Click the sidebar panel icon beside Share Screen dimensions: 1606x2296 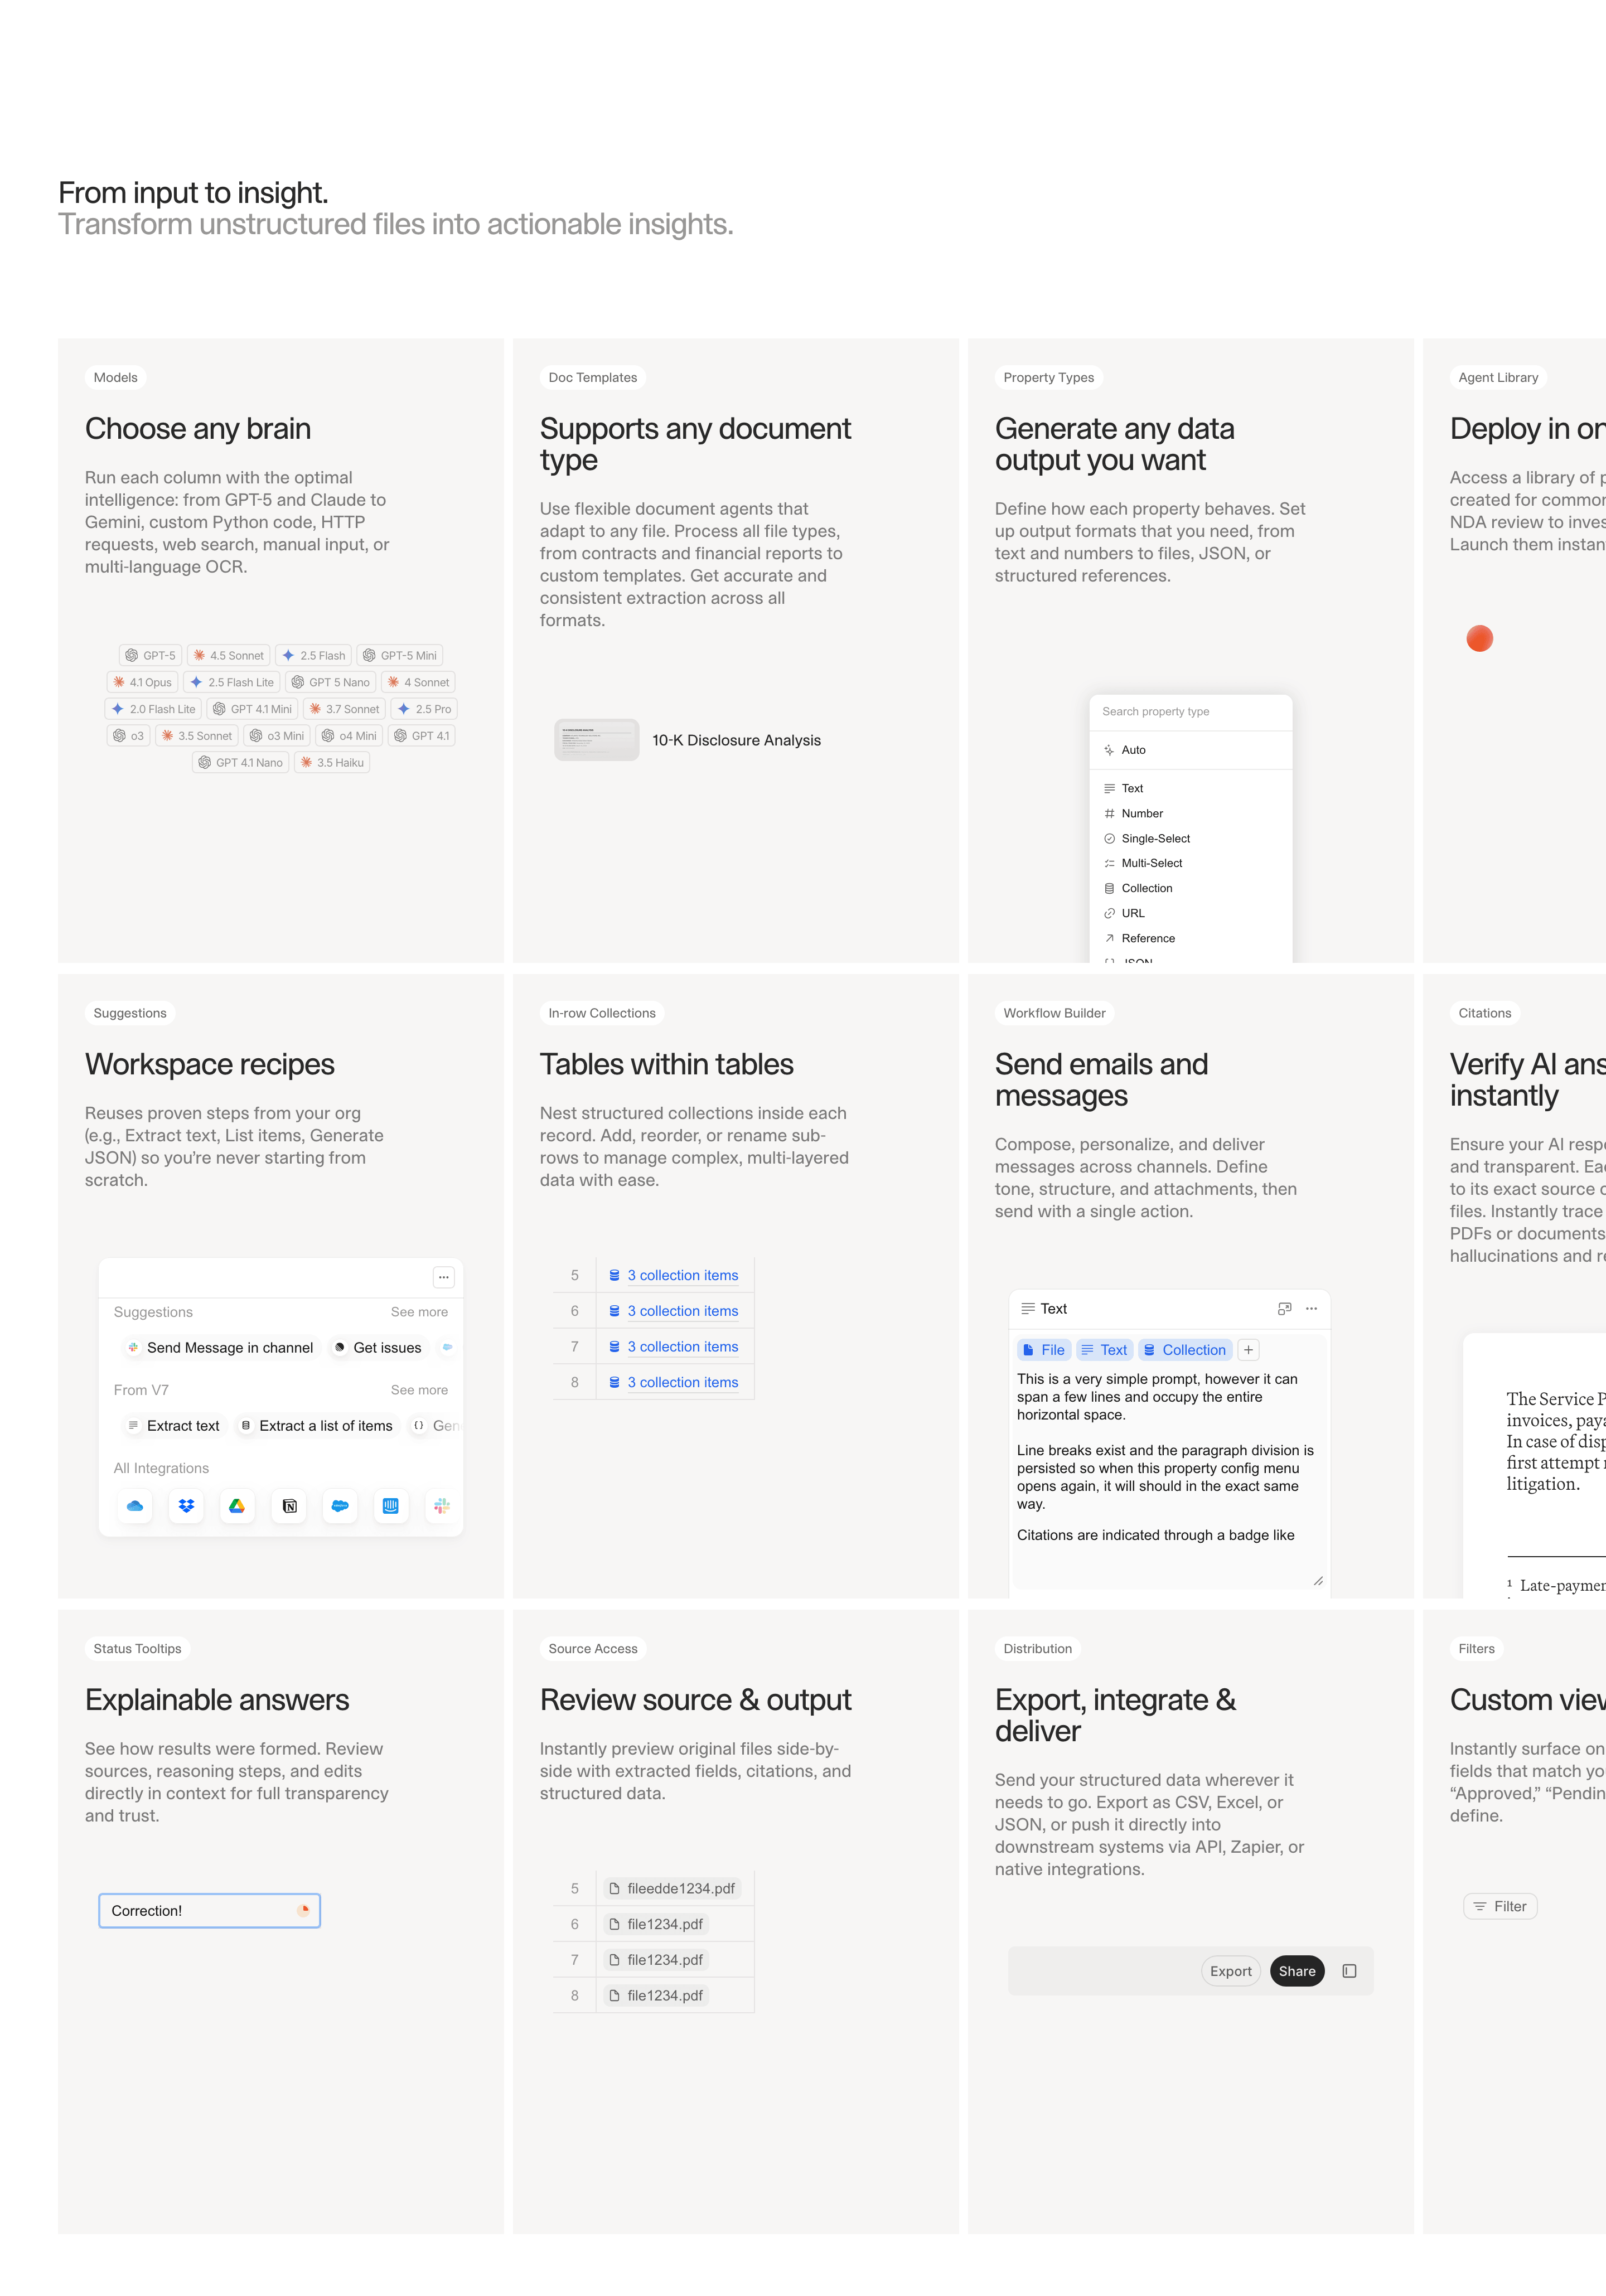coord(1349,1971)
